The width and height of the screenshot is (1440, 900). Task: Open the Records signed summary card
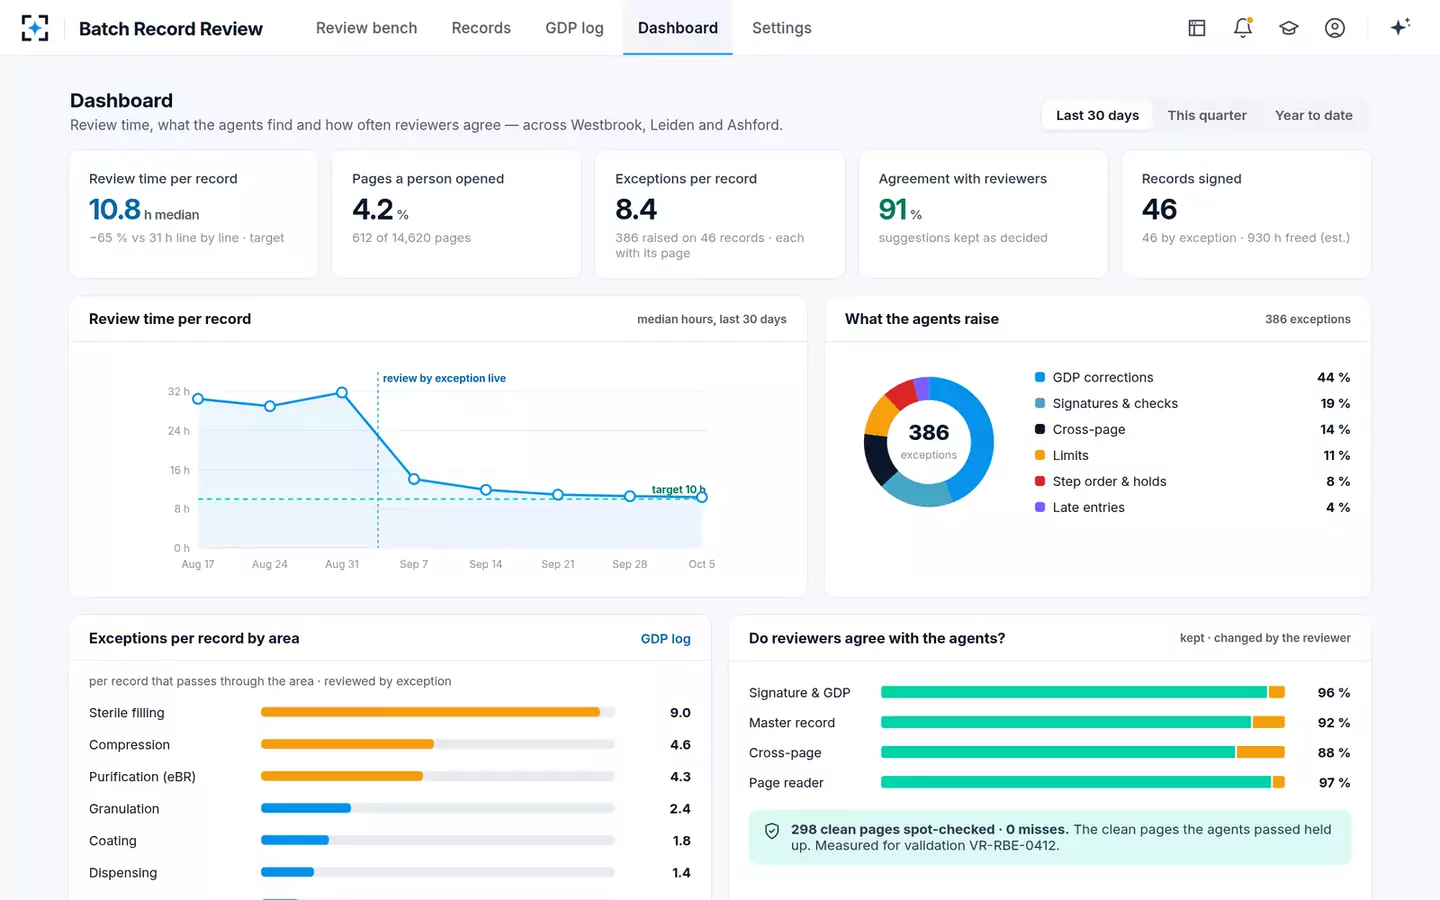click(1246, 214)
